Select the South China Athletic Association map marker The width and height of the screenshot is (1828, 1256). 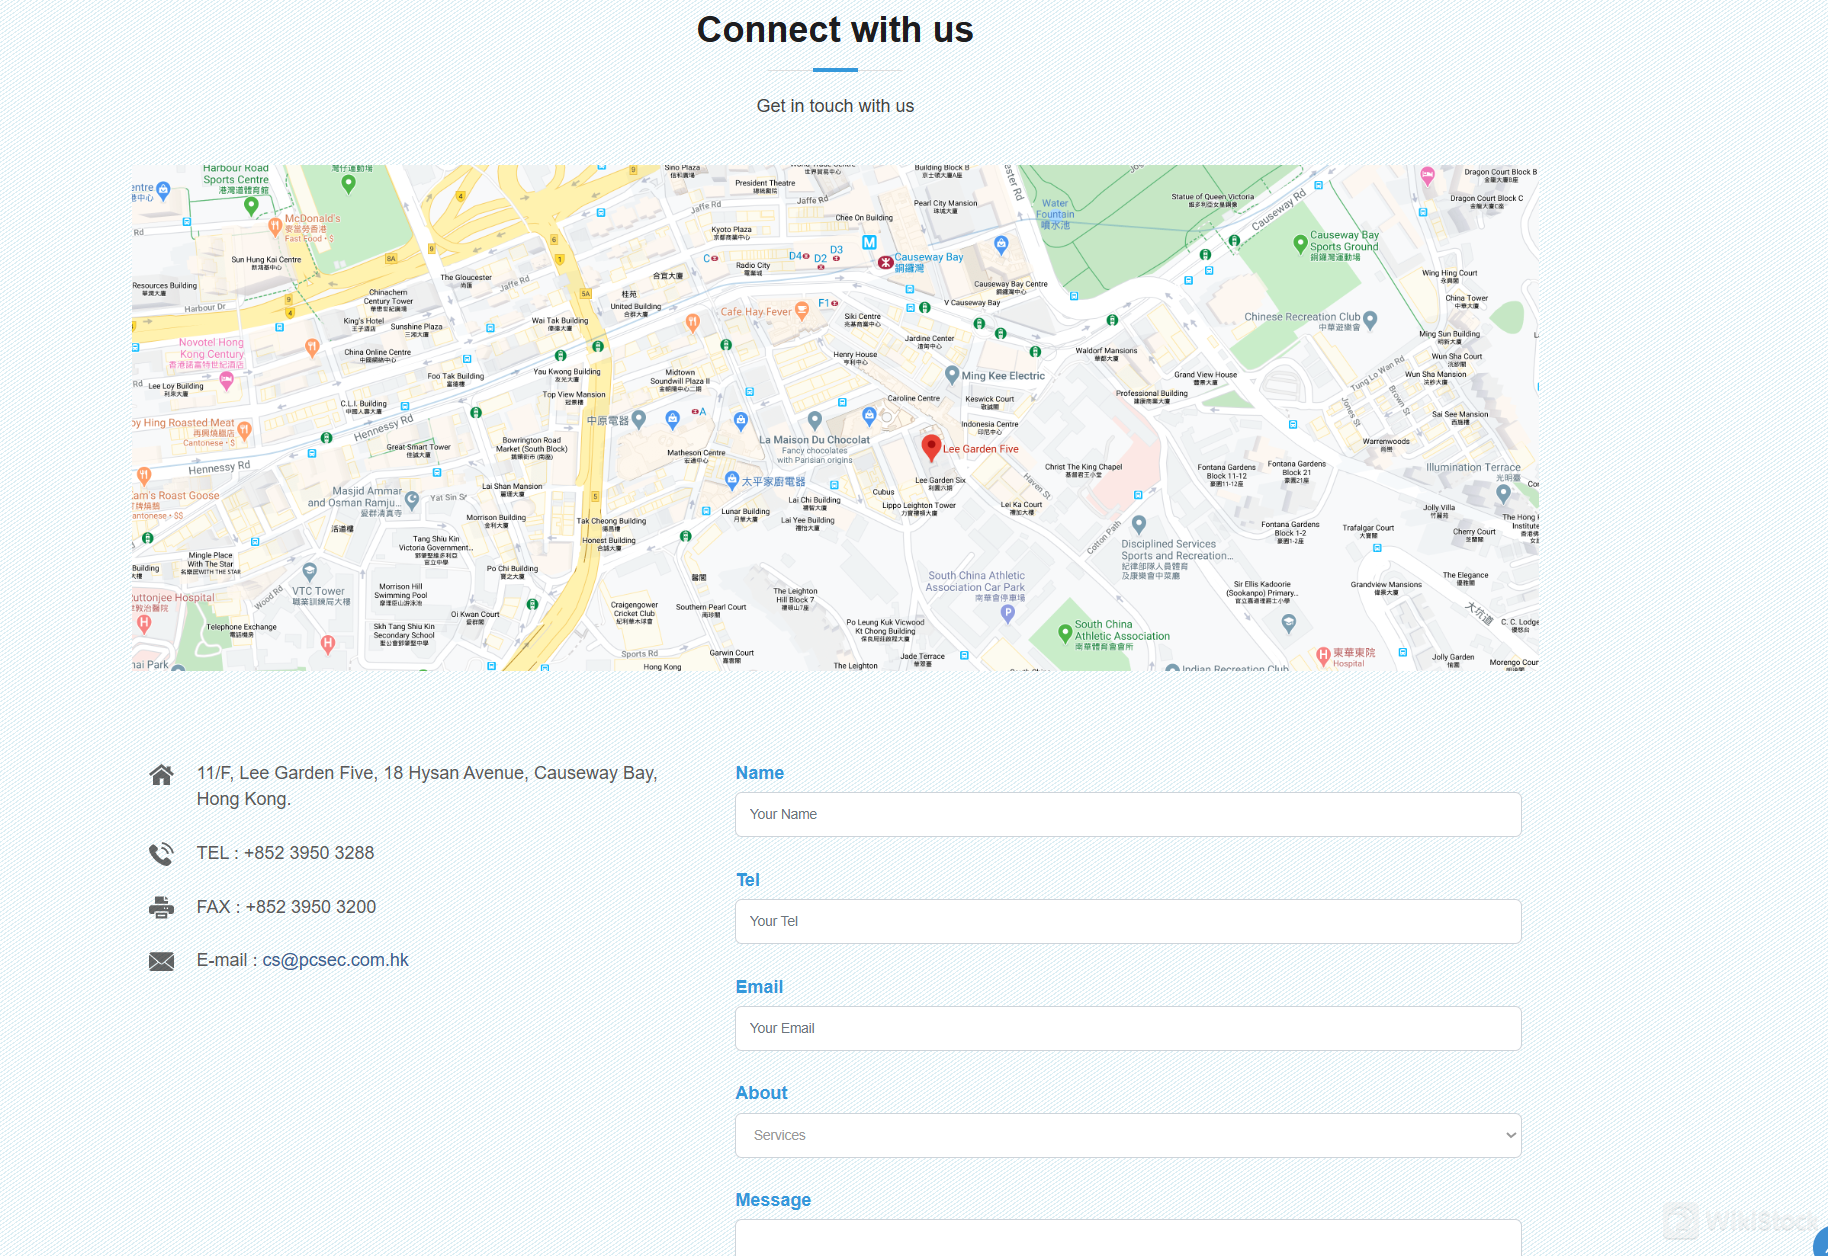(x=1065, y=633)
